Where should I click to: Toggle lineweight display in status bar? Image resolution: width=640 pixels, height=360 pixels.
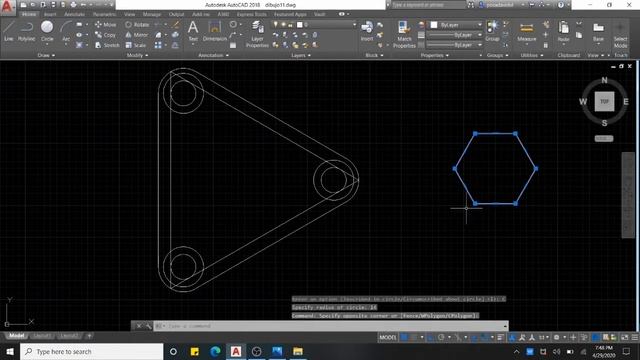point(500,337)
